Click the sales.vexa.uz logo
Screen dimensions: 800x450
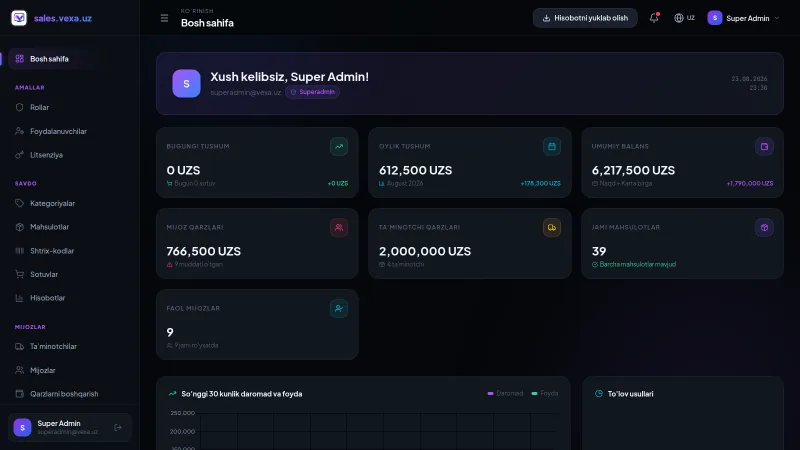[x=52, y=18]
